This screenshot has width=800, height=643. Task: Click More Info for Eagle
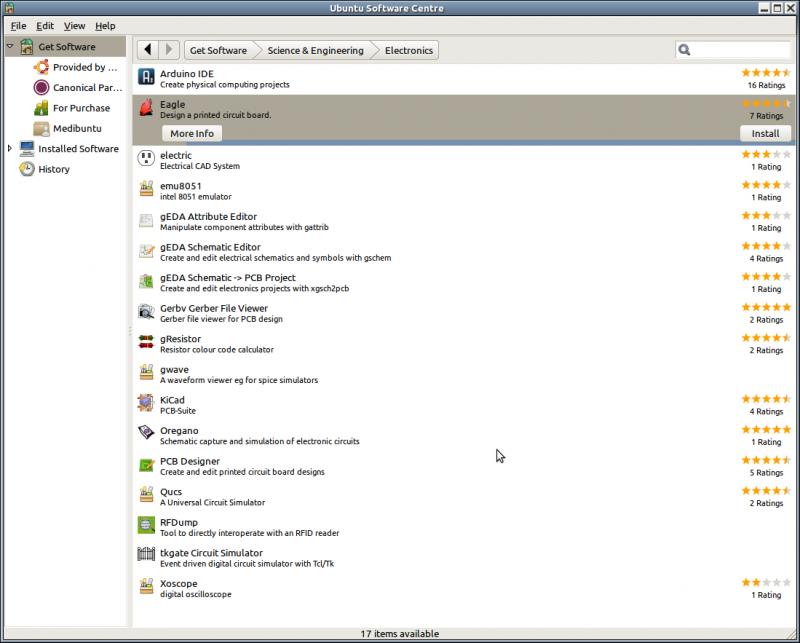coord(192,133)
